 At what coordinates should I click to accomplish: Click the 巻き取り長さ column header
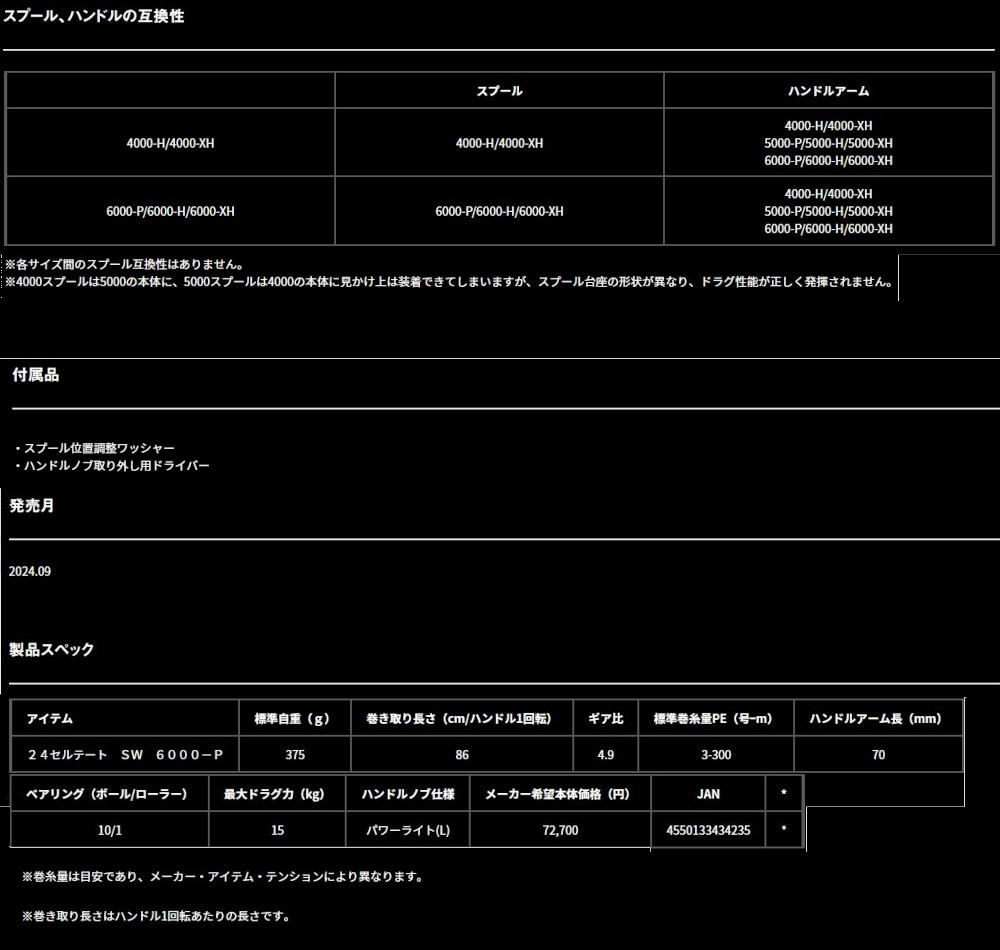click(x=461, y=719)
